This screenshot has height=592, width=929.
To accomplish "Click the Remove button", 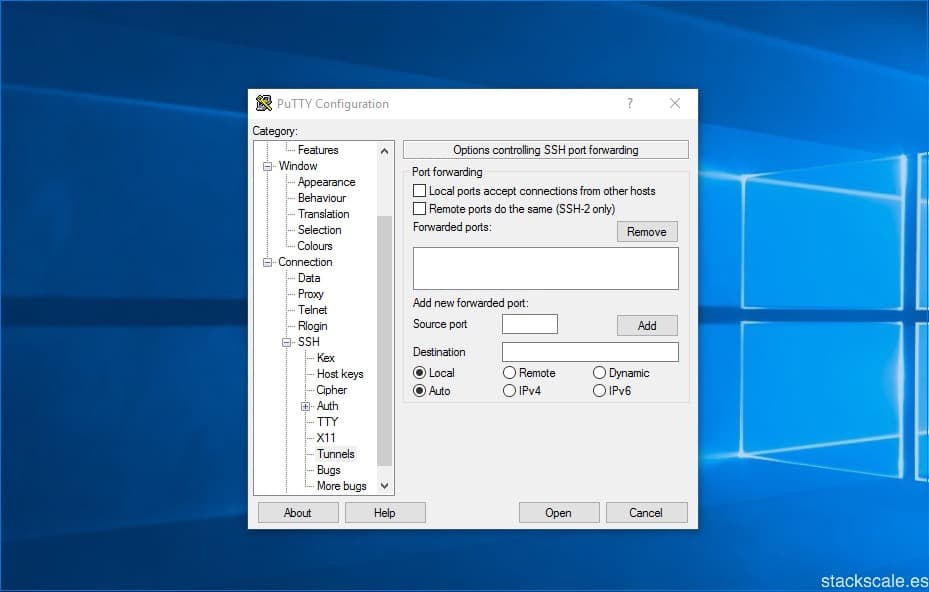I will tap(647, 232).
